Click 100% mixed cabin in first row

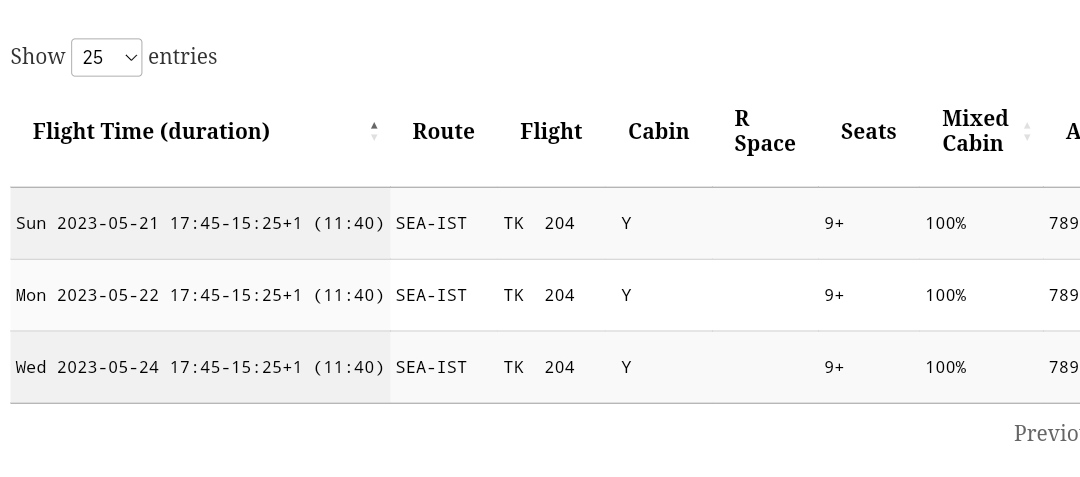coord(945,223)
